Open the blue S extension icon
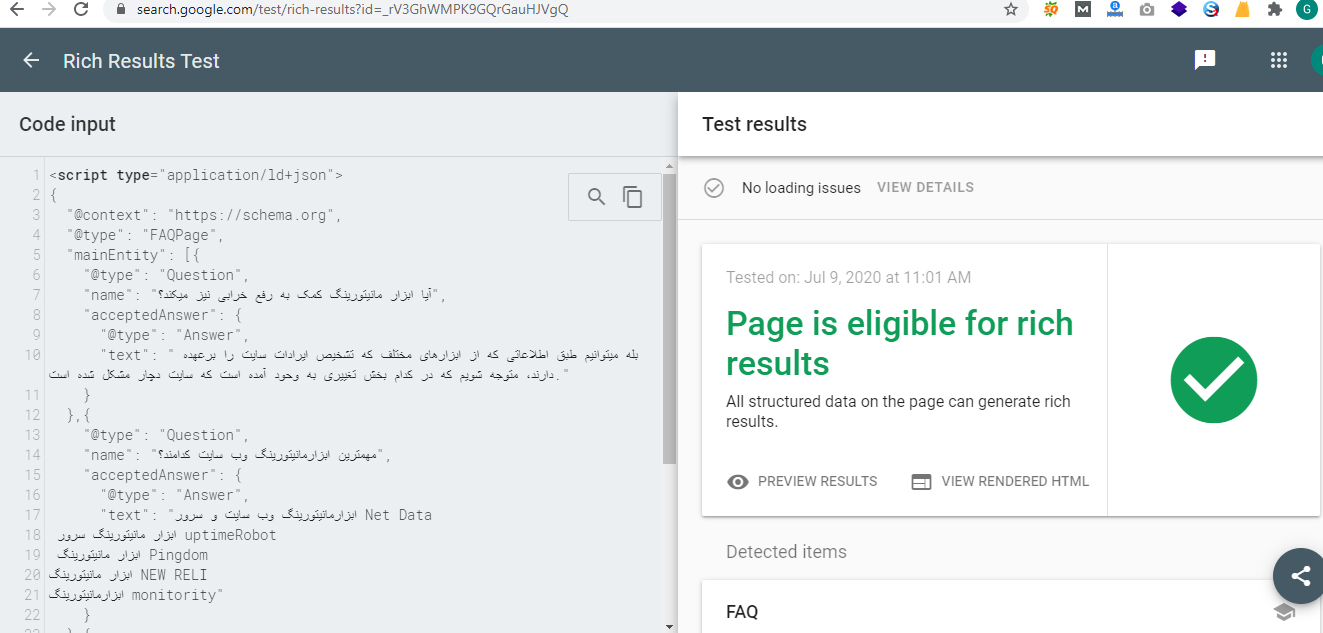The height and width of the screenshot is (633, 1323). pos(1211,9)
